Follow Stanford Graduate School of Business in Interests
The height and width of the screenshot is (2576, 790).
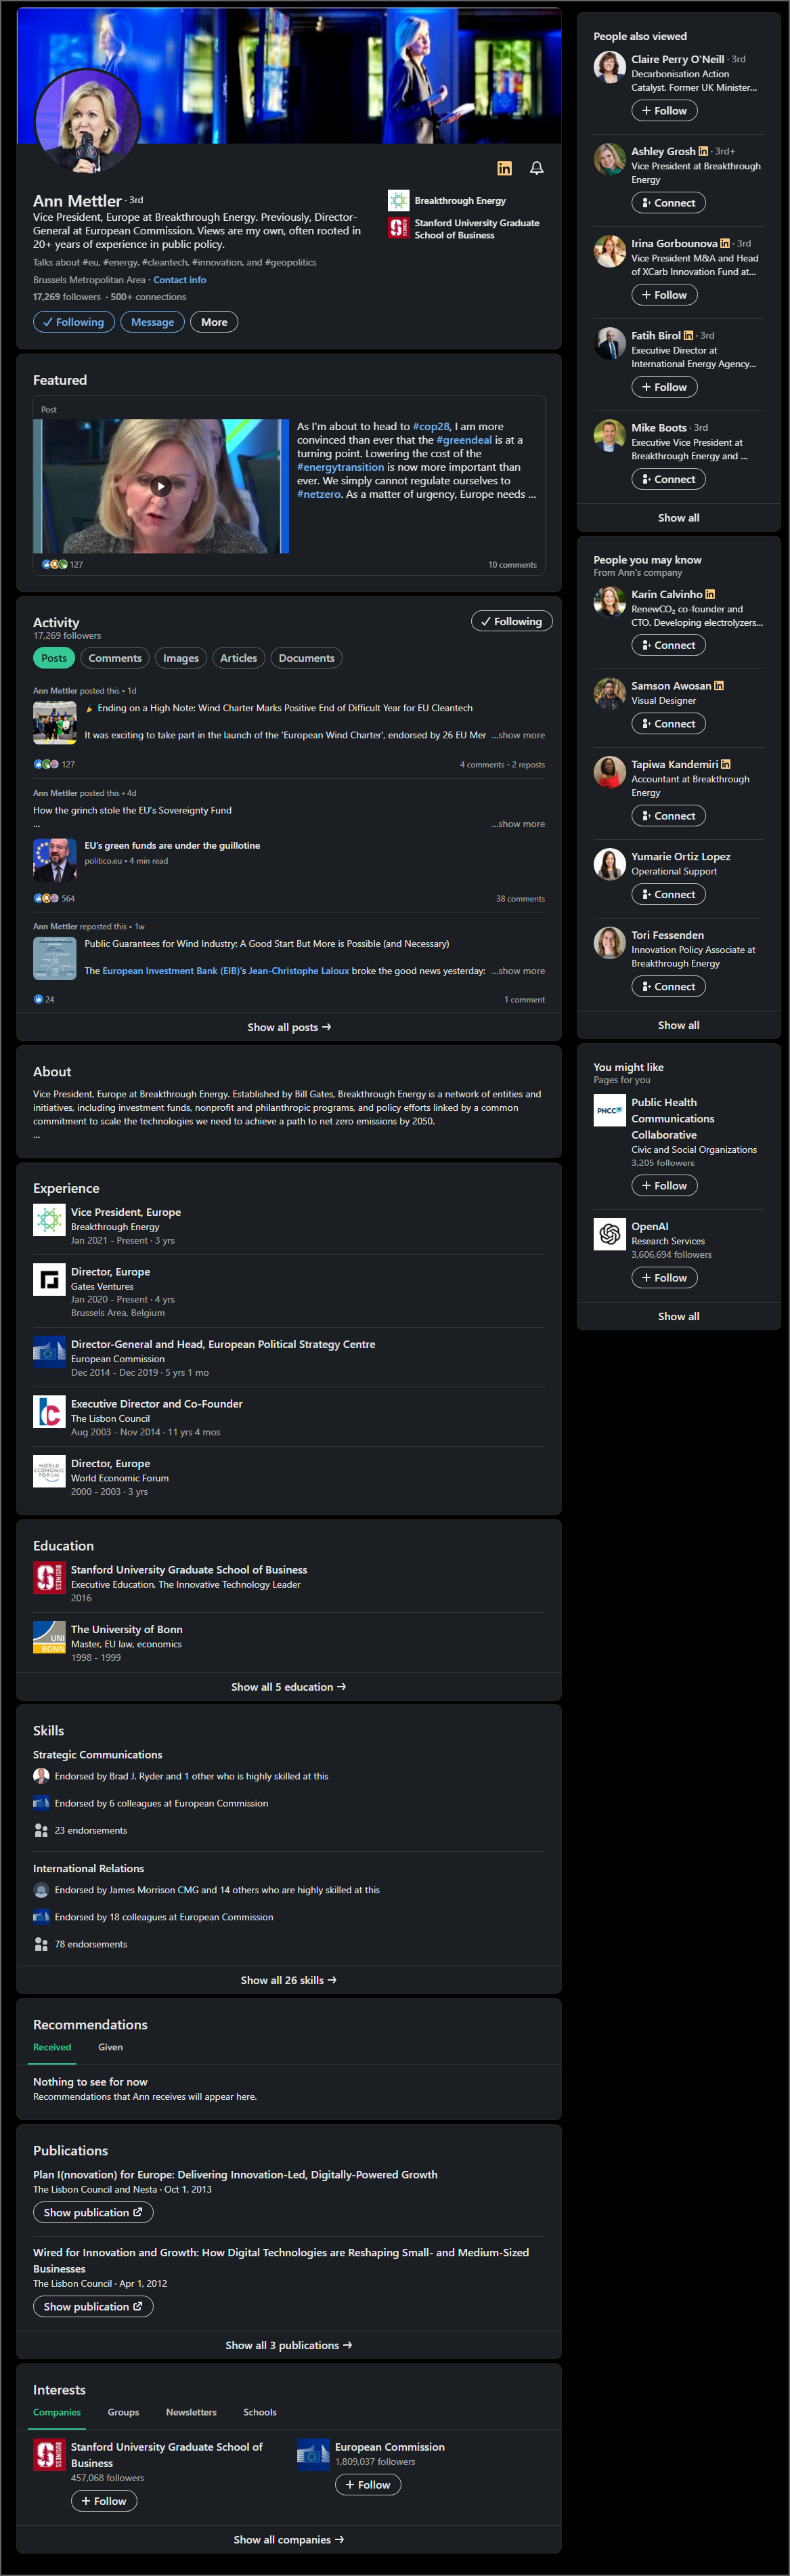(x=104, y=2501)
